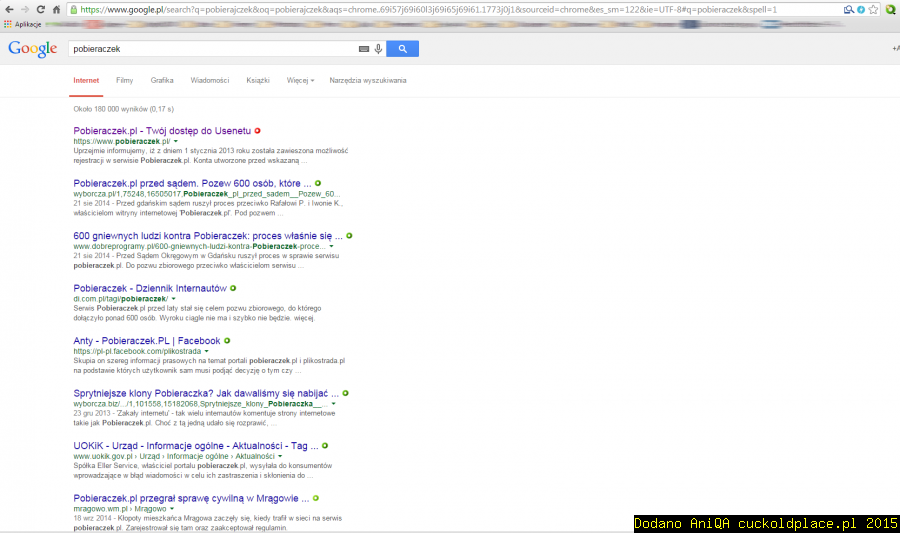Click the red safety rating icon beside Pobieraczek.pl result
900x533 pixels.
pyautogui.click(x=257, y=130)
